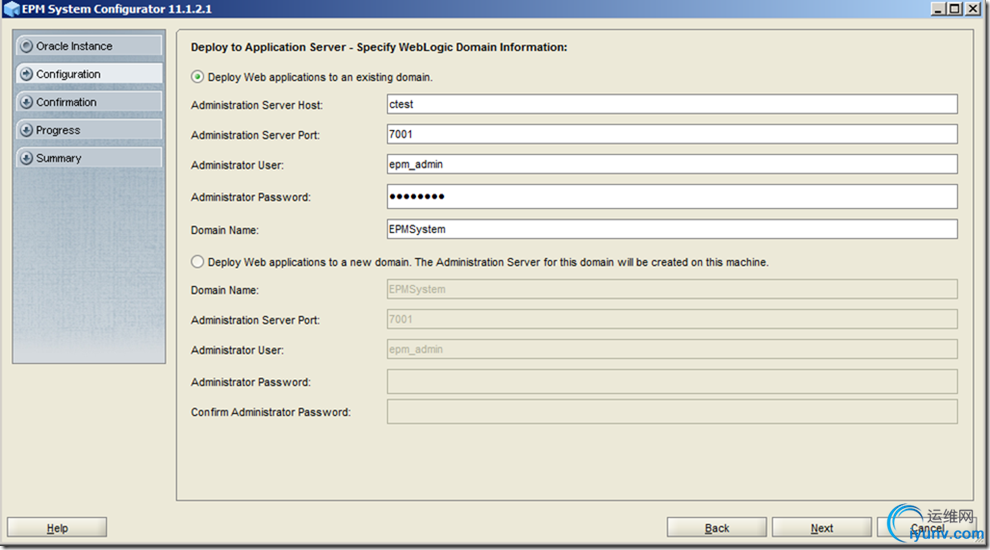Viewport: 990px width, 550px height.
Task: Click the Administrator Password field
Action: pos(672,196)
